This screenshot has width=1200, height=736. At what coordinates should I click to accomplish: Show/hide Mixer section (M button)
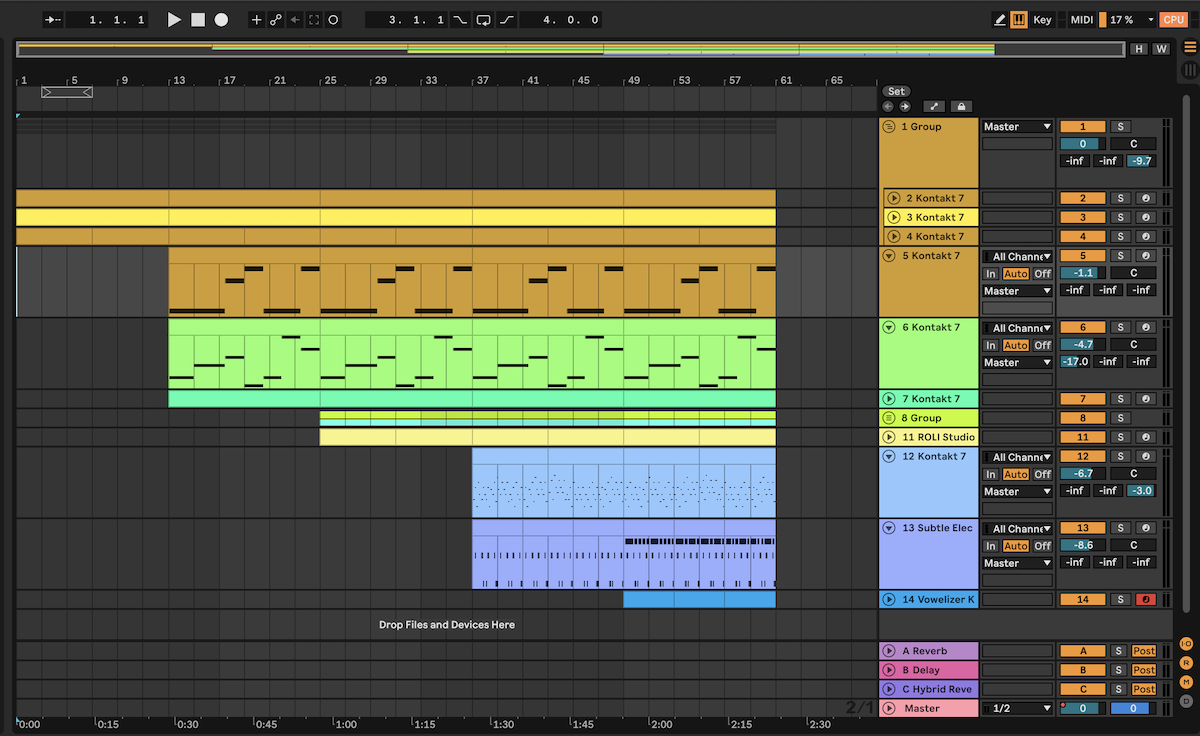tap(1186, 681)
